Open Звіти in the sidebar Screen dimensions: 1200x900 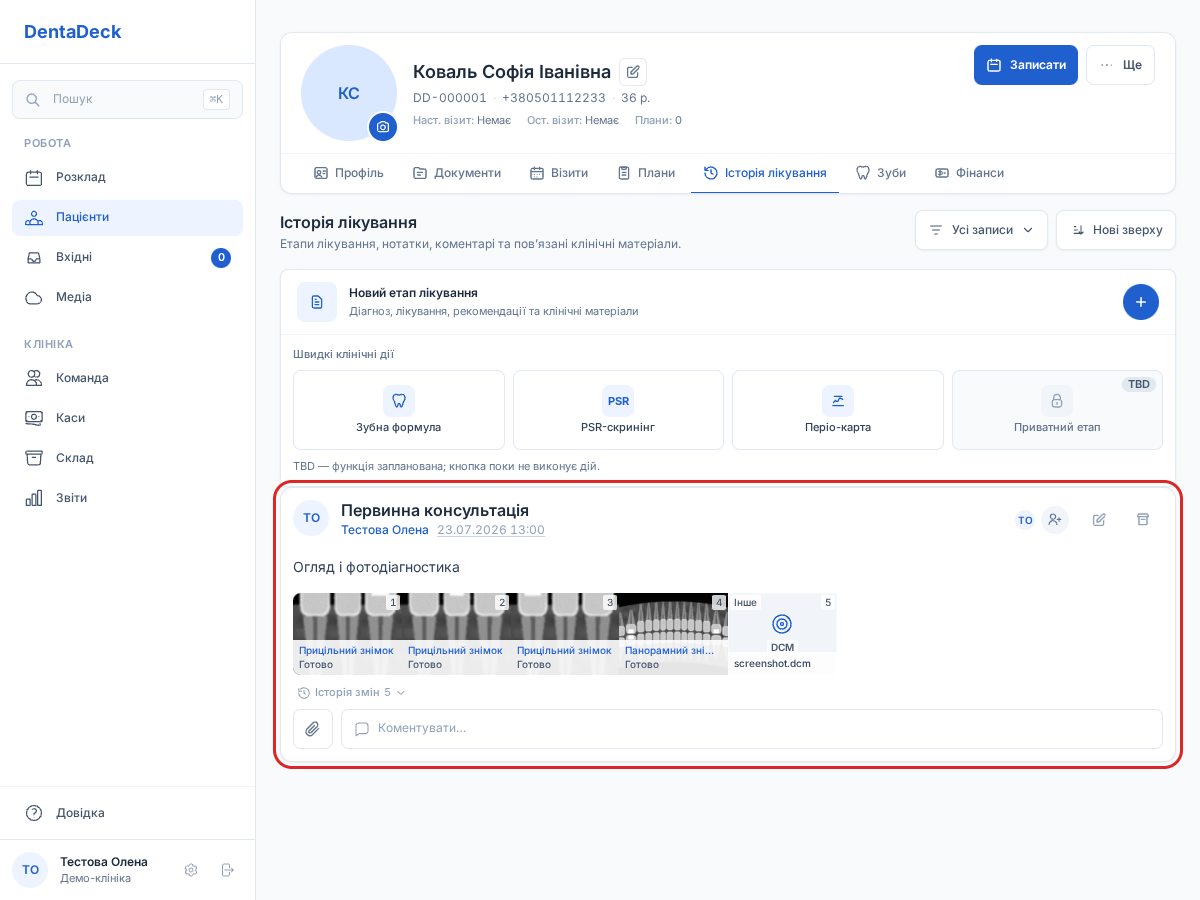point(127,498)
